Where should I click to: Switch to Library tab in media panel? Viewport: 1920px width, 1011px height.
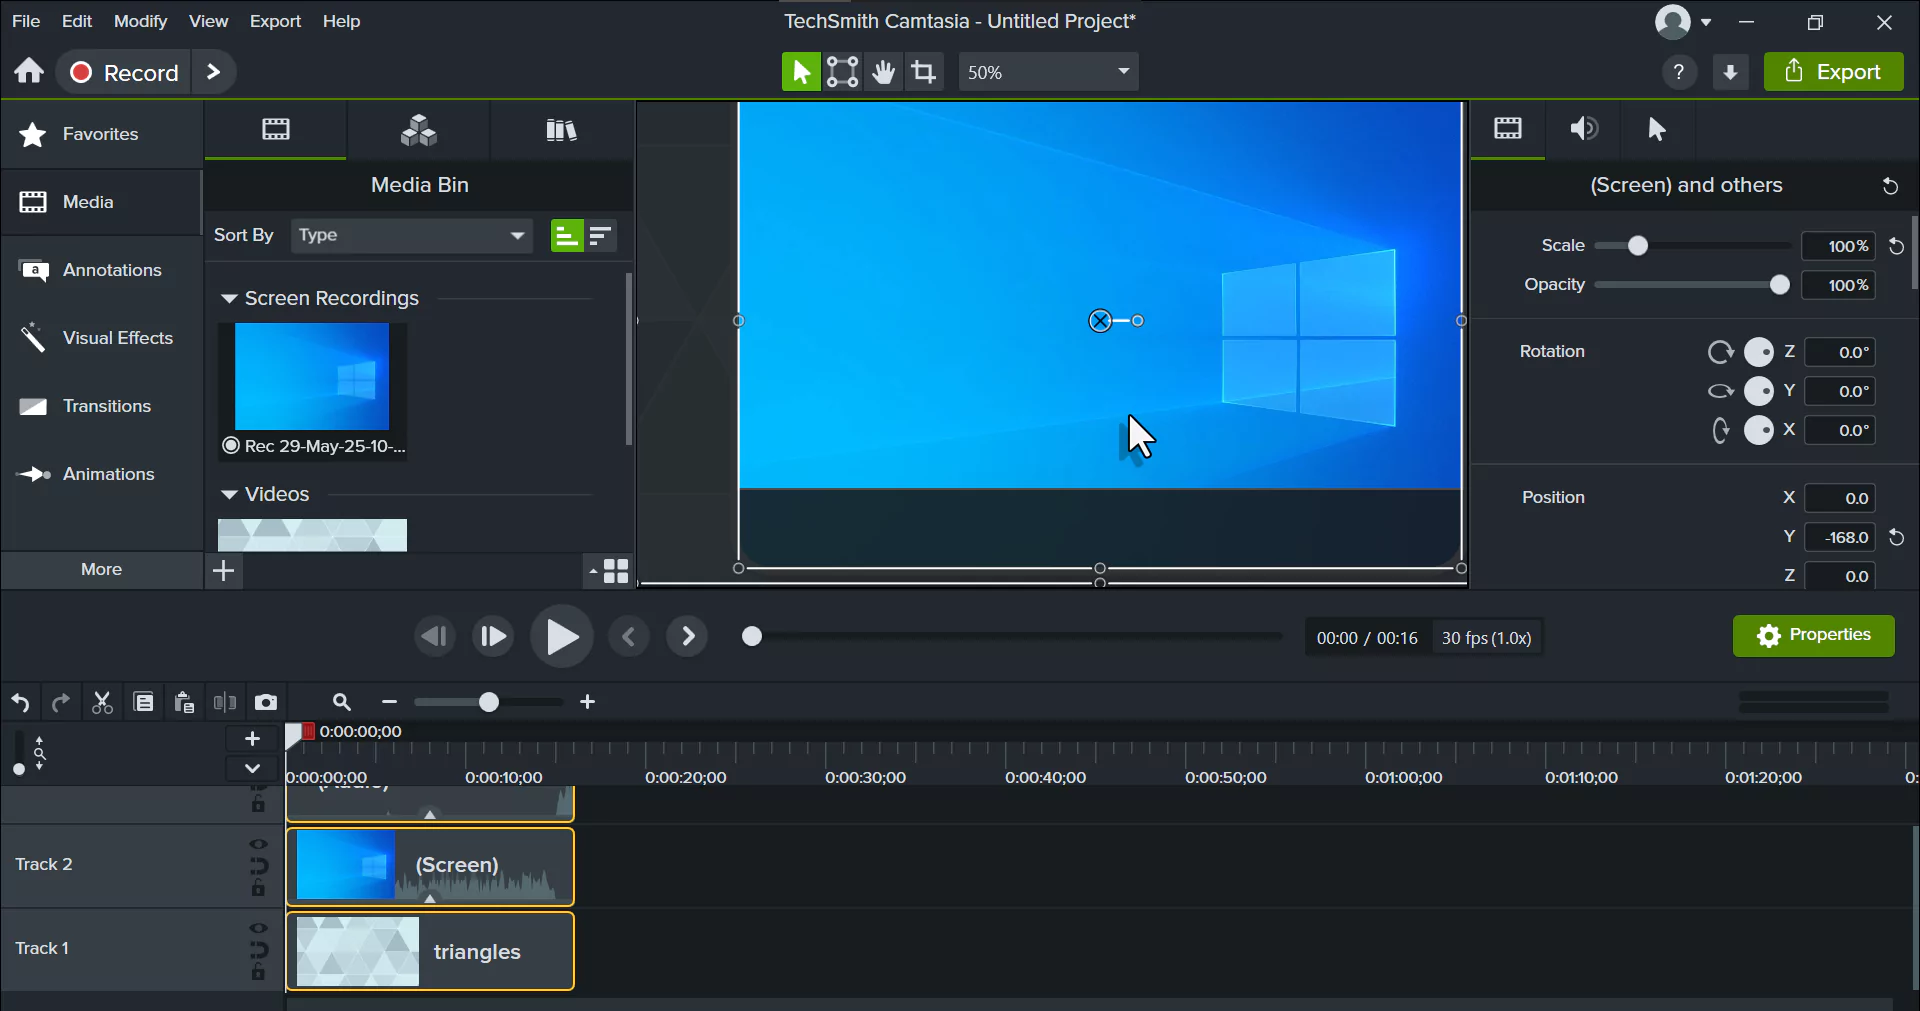[x=562, y=130]
